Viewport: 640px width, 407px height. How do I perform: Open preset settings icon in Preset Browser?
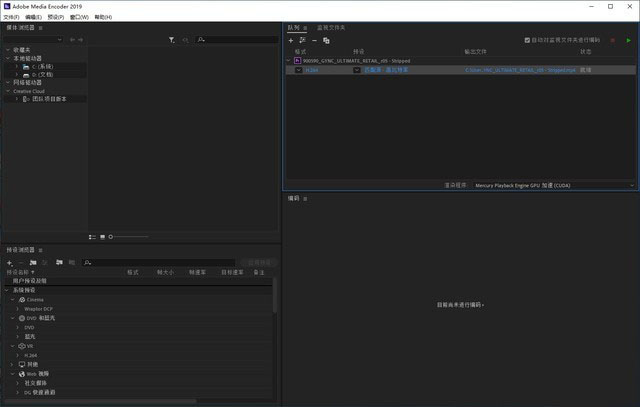pos(45,262)
